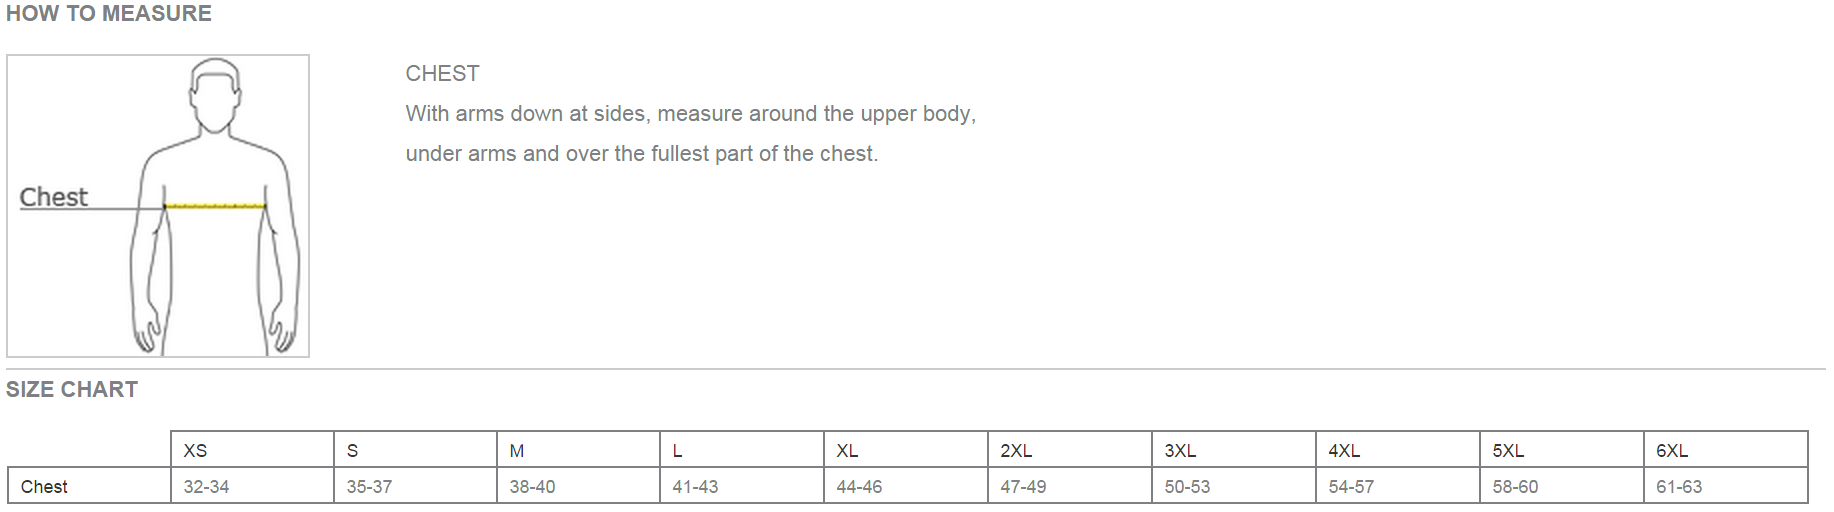This screenshot has height=512, width=1834.
Task: Click the chest measurement body diagram
Action: (x=158, y=206)
